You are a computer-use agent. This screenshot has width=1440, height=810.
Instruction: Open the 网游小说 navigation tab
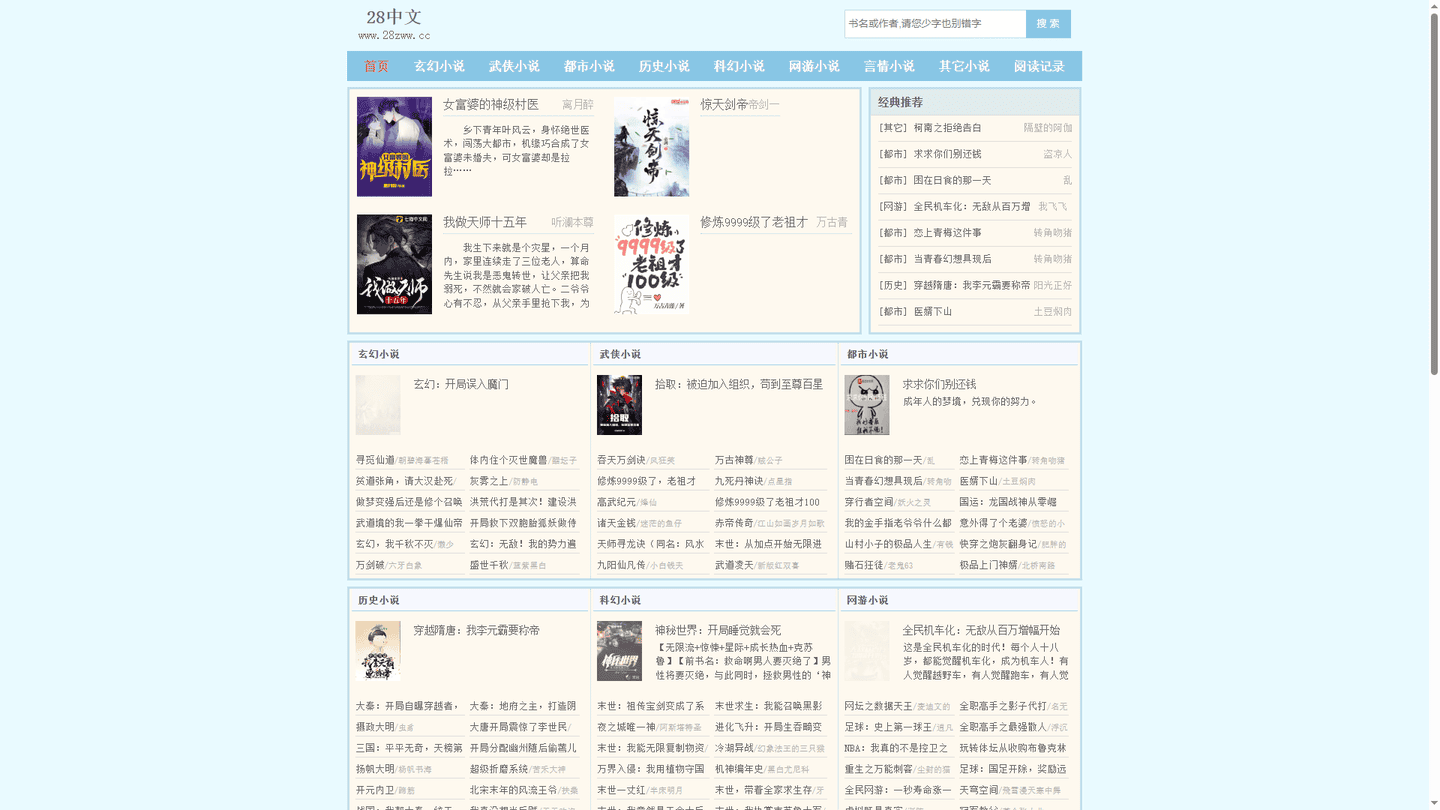814,66
